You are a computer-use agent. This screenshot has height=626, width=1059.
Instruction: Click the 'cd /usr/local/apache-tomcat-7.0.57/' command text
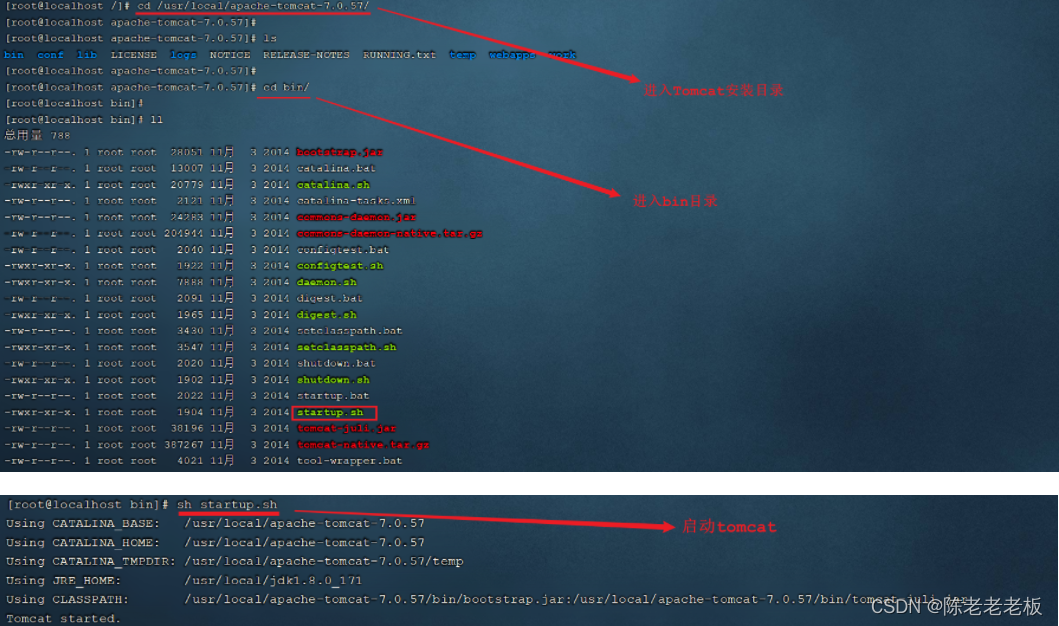(253, 6)
